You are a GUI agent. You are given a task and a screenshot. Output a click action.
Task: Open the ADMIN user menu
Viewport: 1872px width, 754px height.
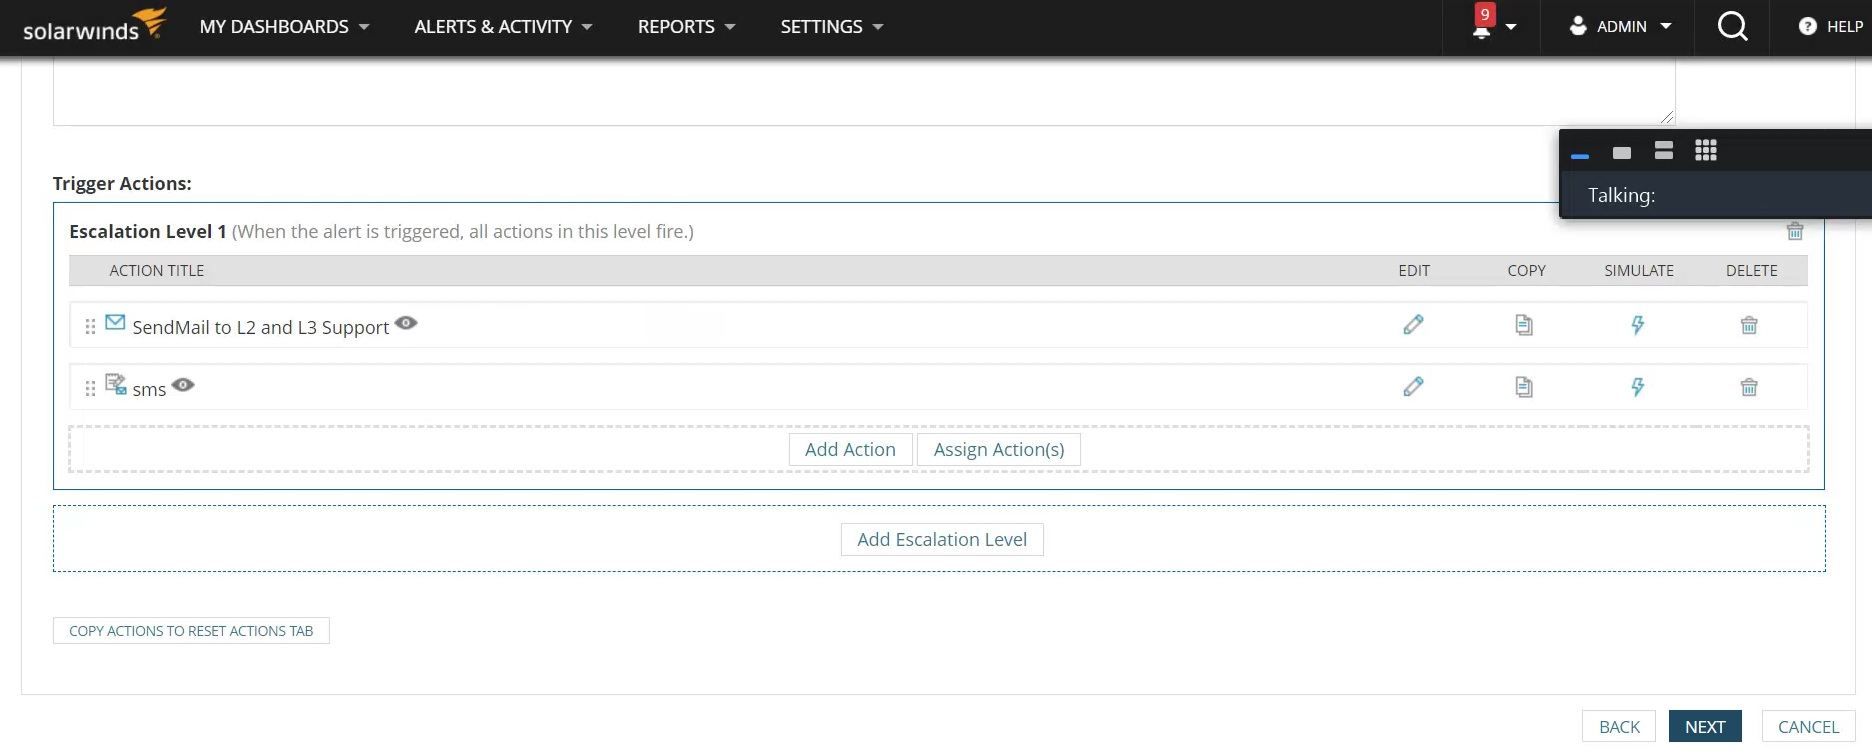click(x=1620, y=27)
